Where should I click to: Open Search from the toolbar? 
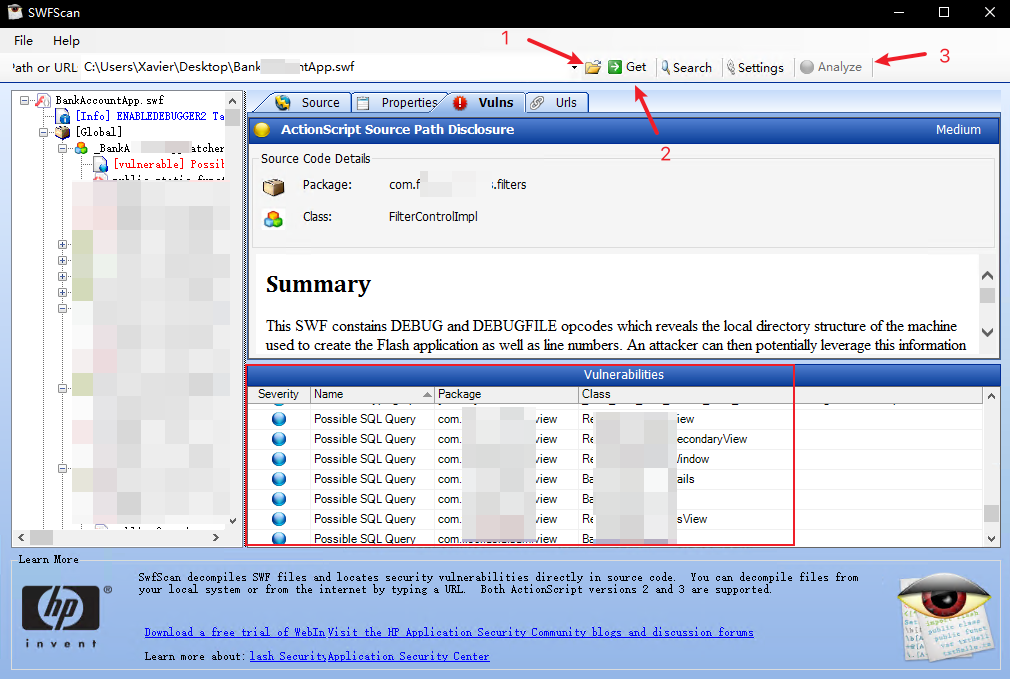pos(685,67)
